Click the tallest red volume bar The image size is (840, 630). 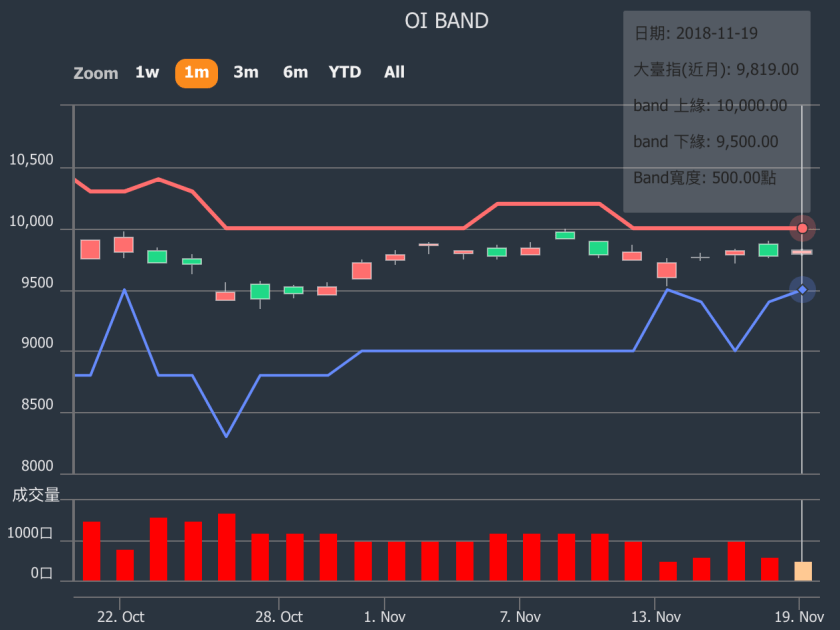[227, 547]
